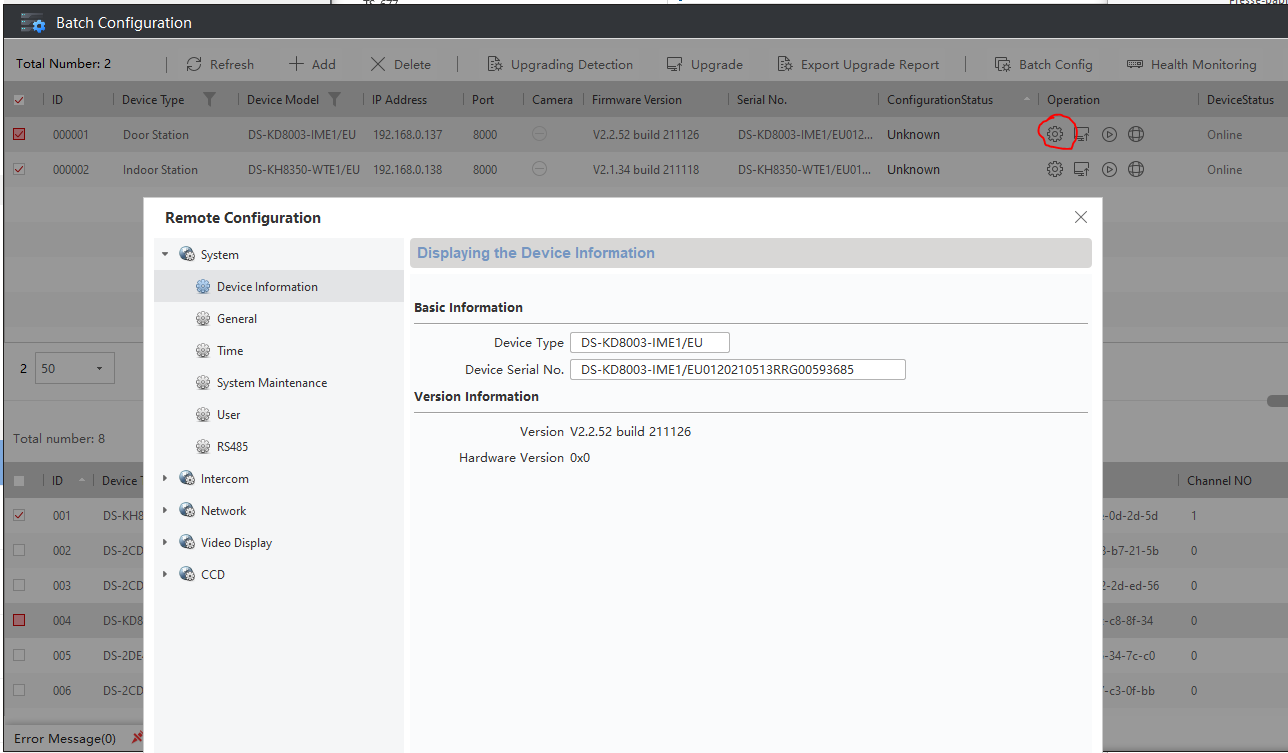Click the play icon in Door Station row
1288x753 pixels.
[x=1109, y=134]
